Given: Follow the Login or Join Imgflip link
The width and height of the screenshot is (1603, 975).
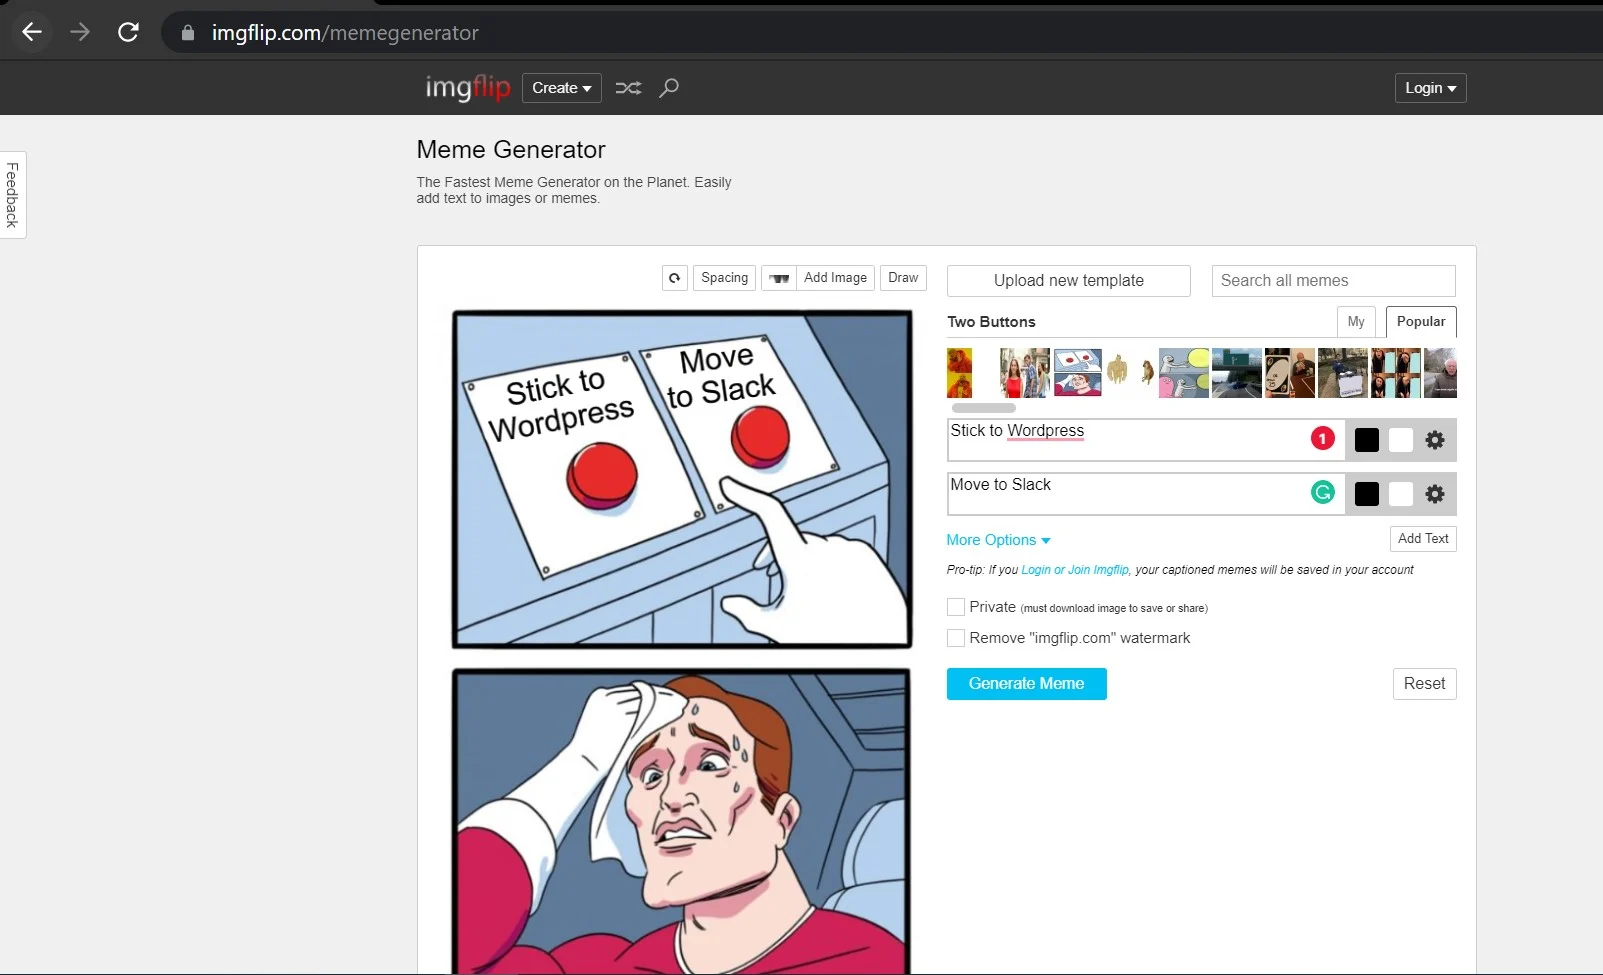Looking at the screenshot, I should (1075, 570).
